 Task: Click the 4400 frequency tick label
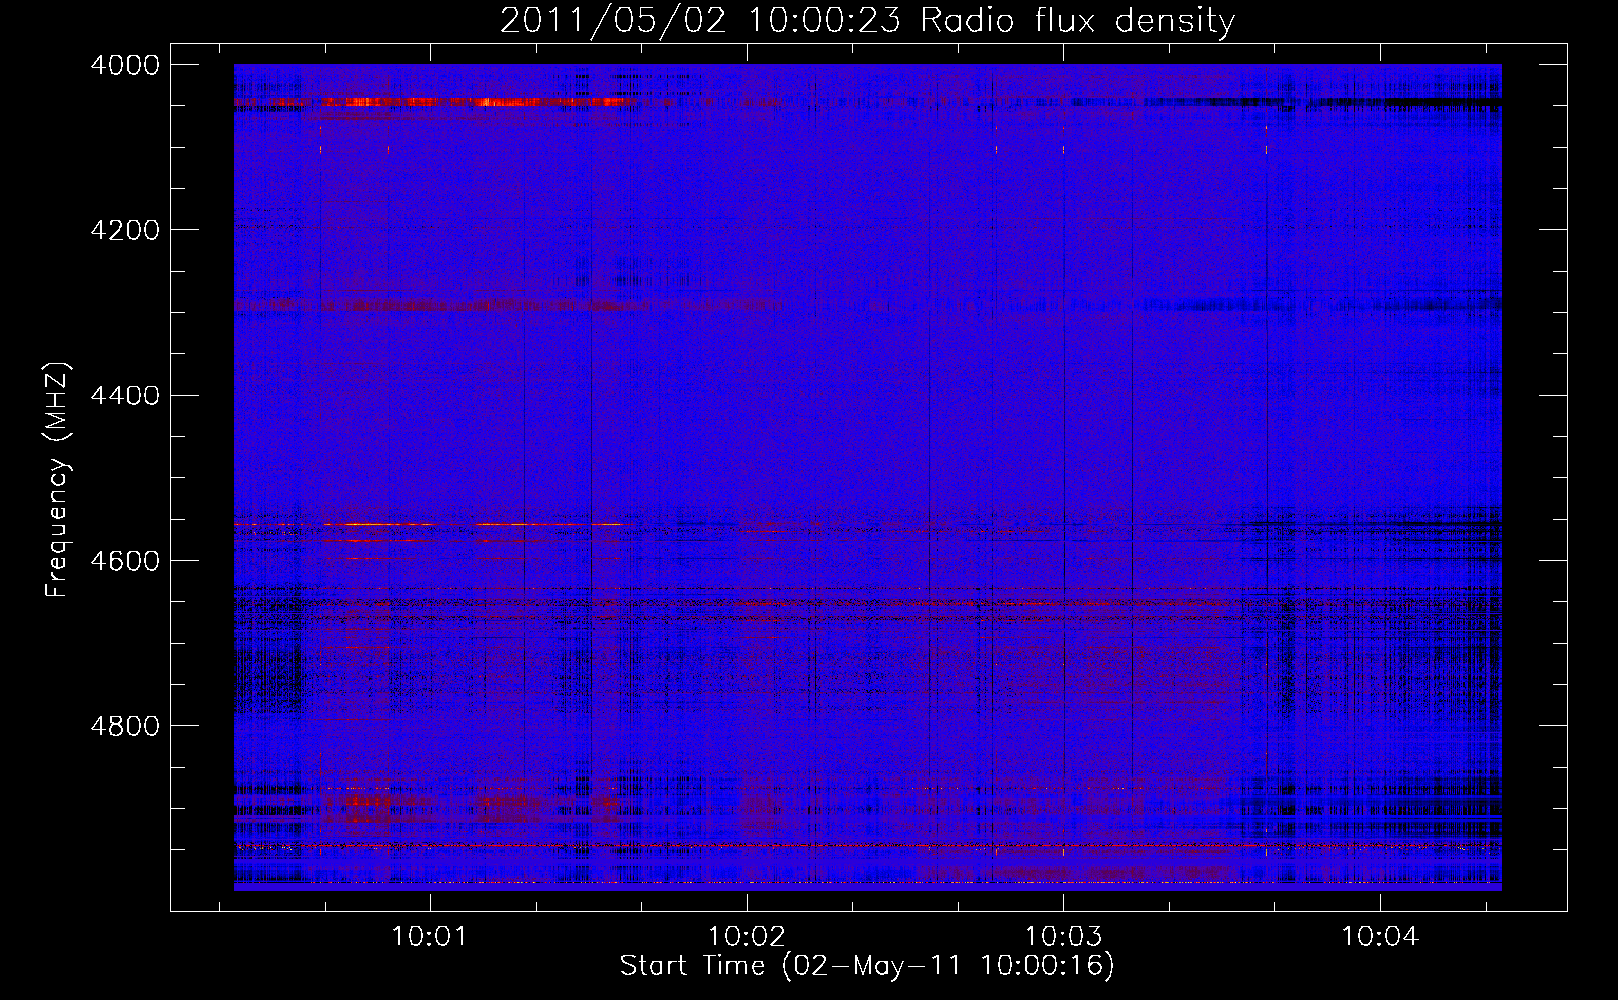click(x=124, y=396)
